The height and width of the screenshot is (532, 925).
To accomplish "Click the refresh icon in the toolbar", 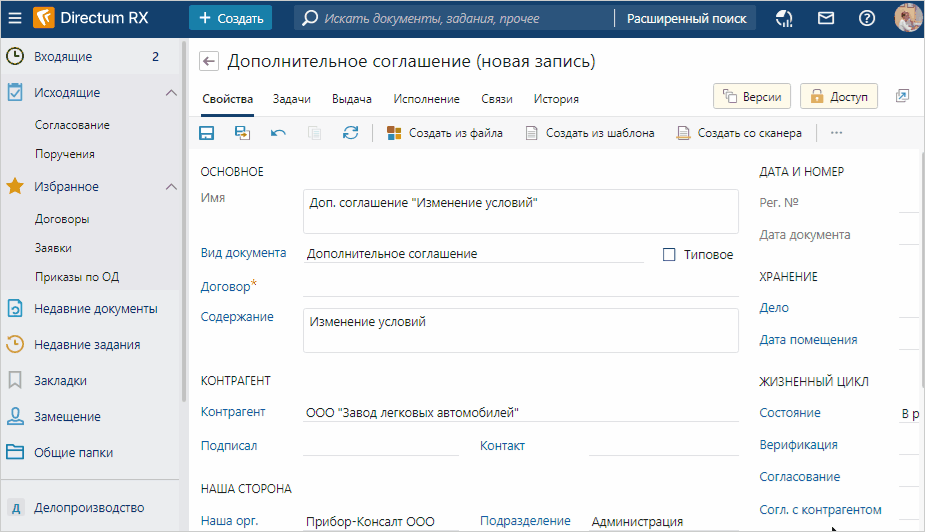I will pos(350,133).
